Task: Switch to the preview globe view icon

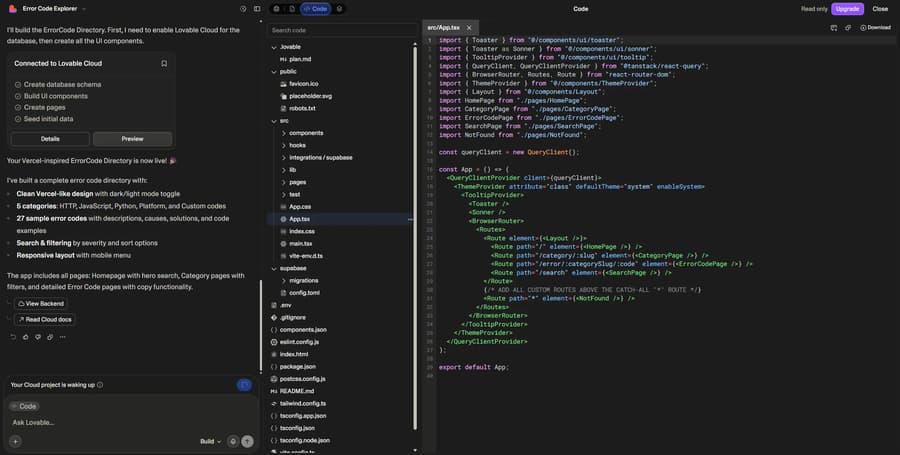Action: (x=277, y=9)
